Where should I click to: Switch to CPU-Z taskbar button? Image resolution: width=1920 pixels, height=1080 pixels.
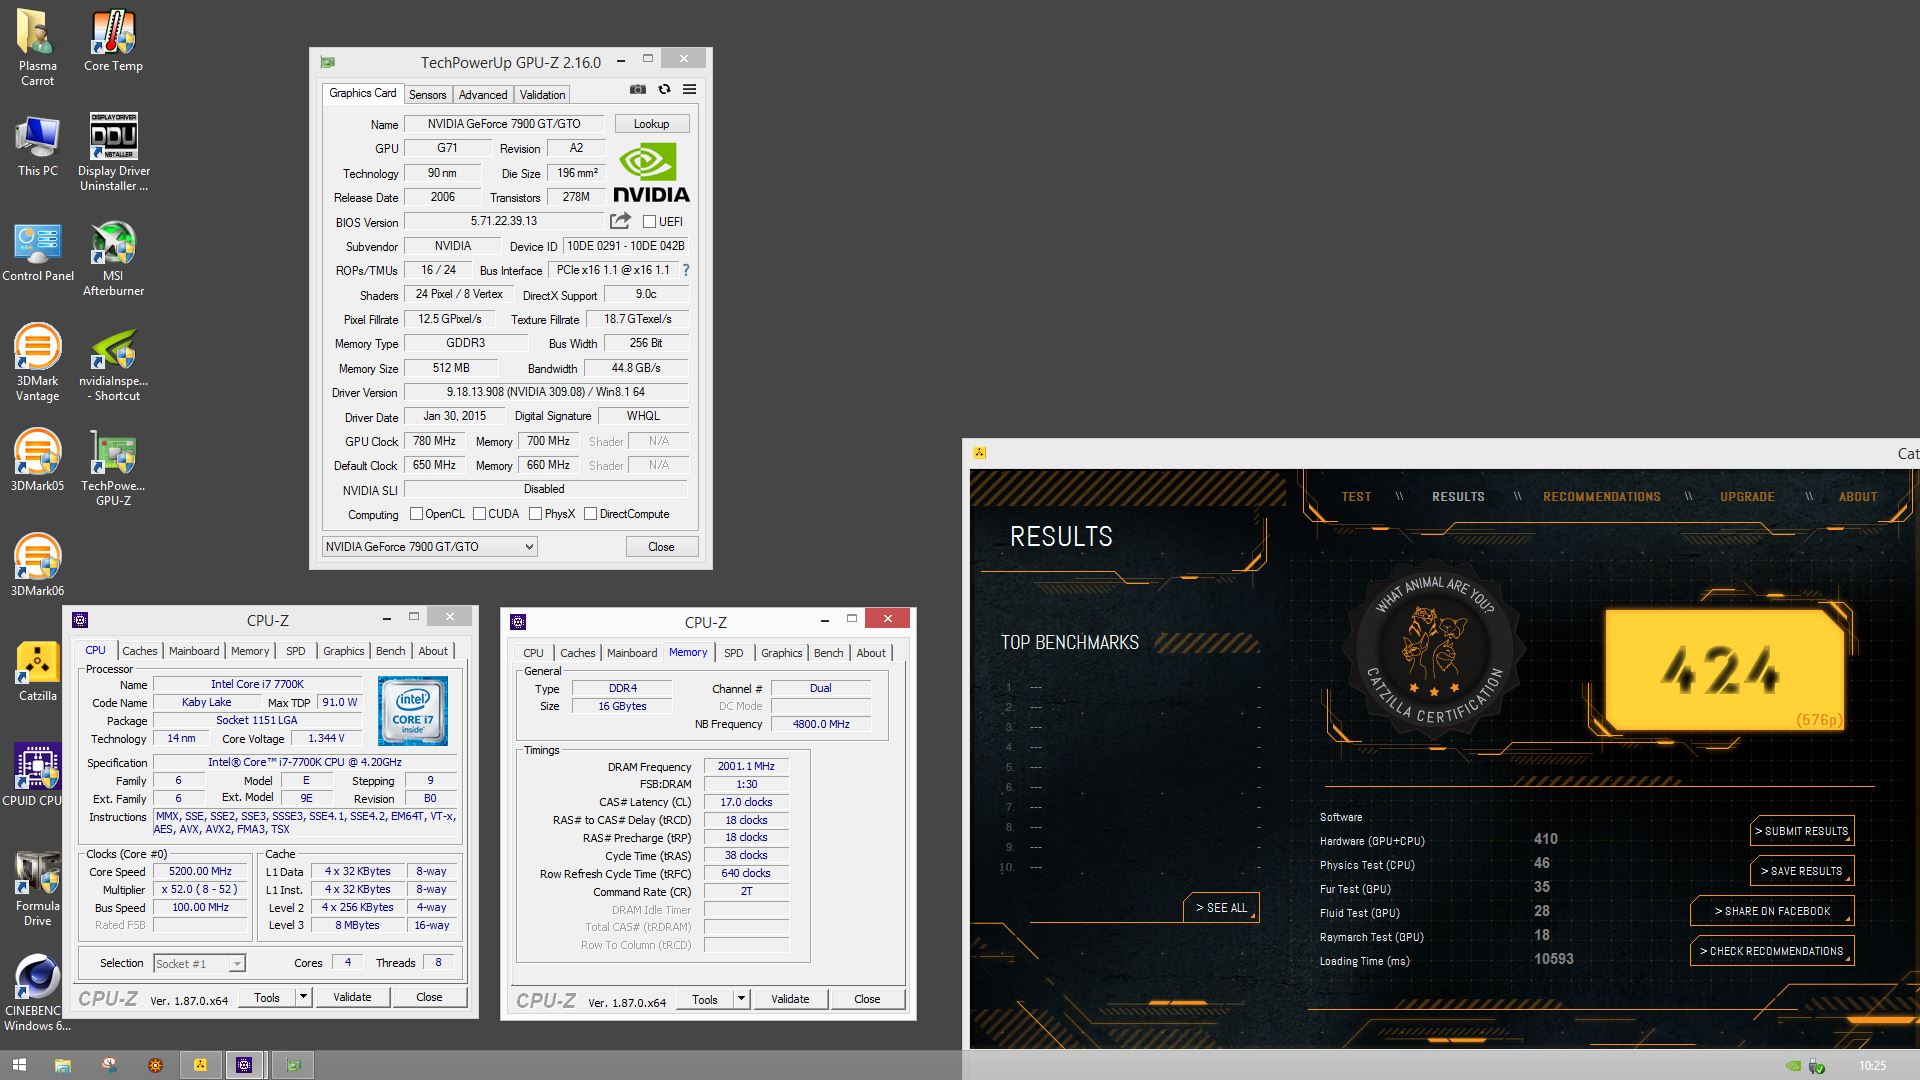pyautogui.click(x=244, y=1065)
